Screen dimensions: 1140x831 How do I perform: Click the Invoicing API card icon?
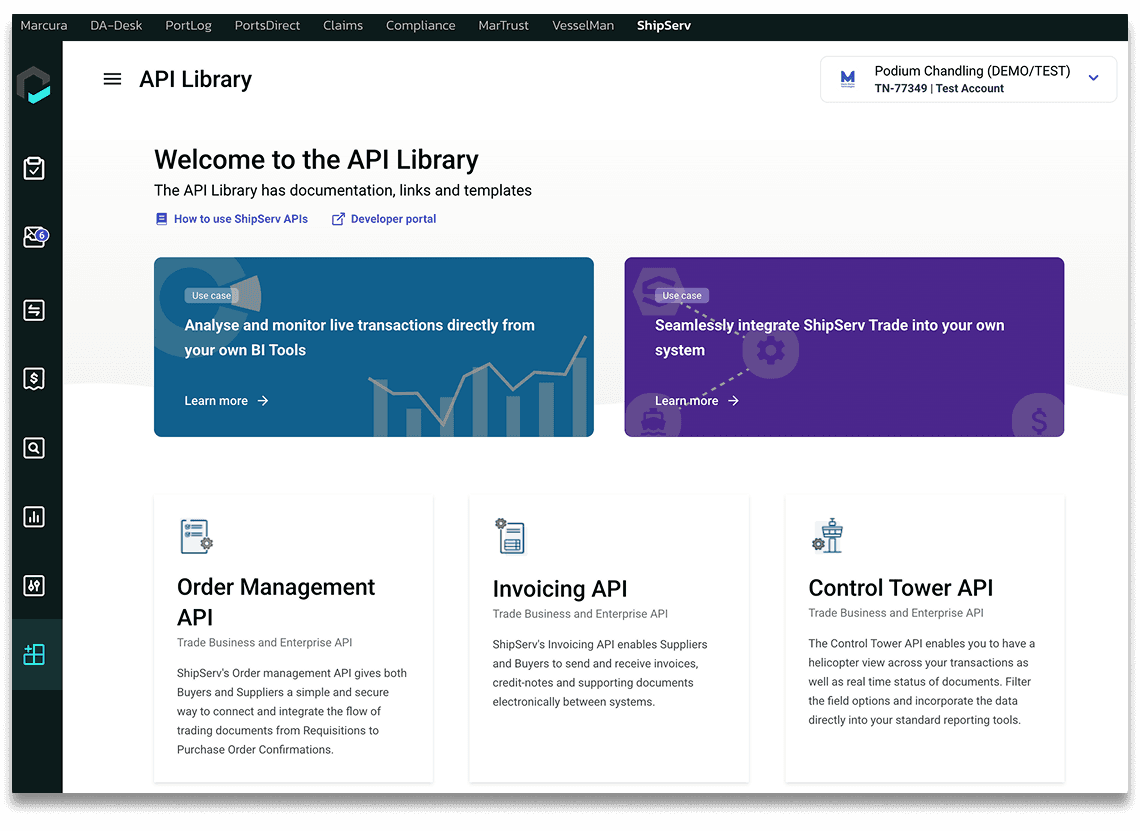[x=510, y=537]
